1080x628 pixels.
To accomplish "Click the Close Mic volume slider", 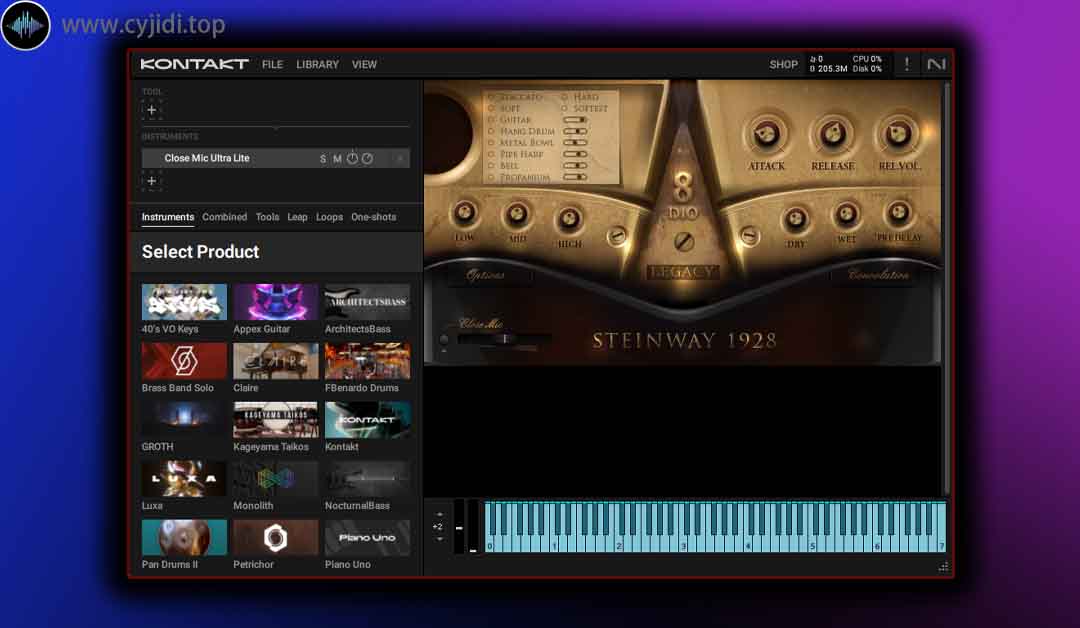I will [x=504, y=339].
